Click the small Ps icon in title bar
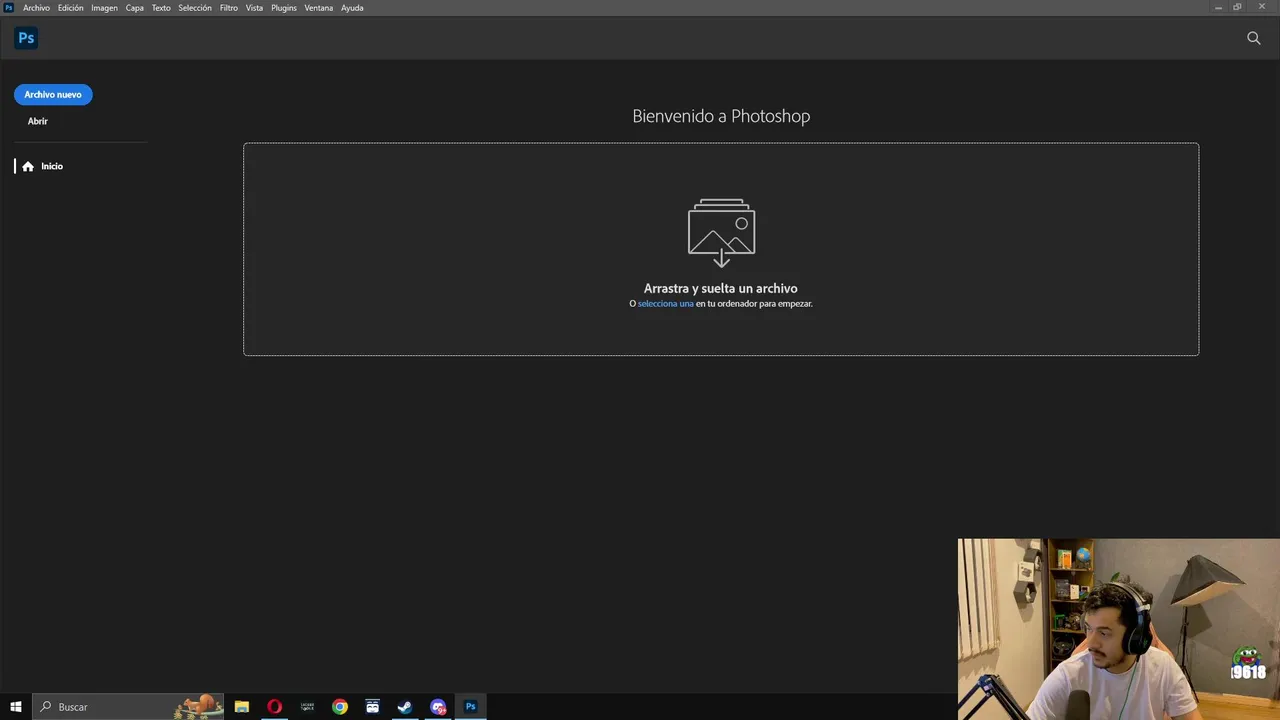 9,7
